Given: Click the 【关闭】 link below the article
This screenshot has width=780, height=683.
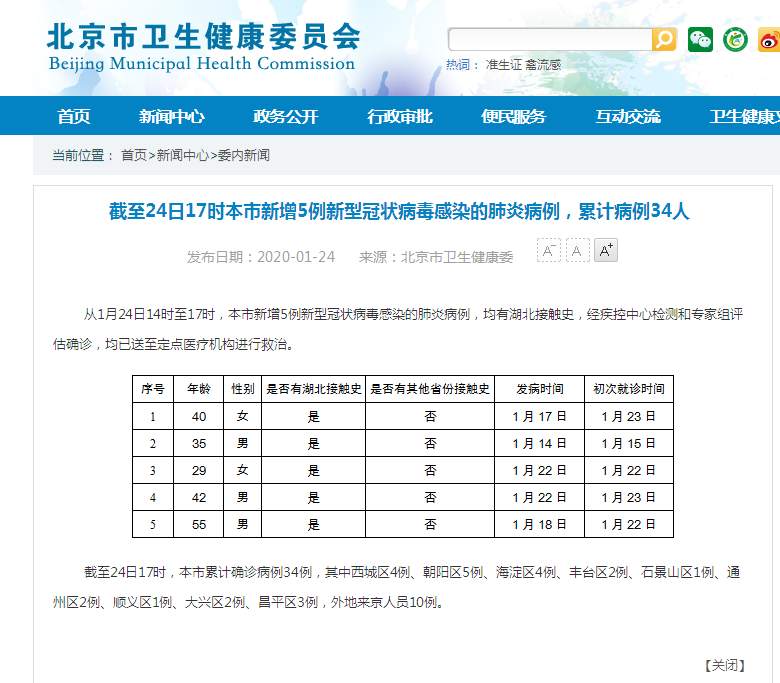Looking at the screenshot, I should click(x=725, y=665).
